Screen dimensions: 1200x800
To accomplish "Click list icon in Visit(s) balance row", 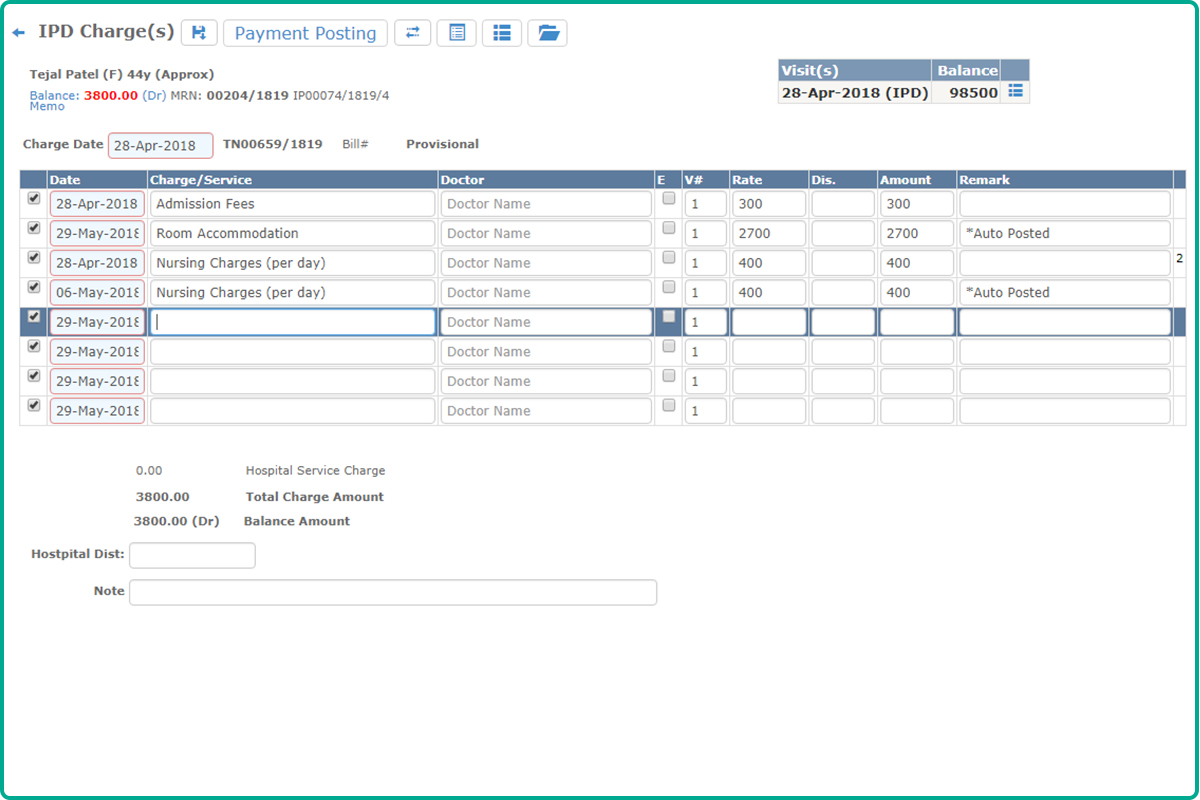I will click(x=1015, y=92).
